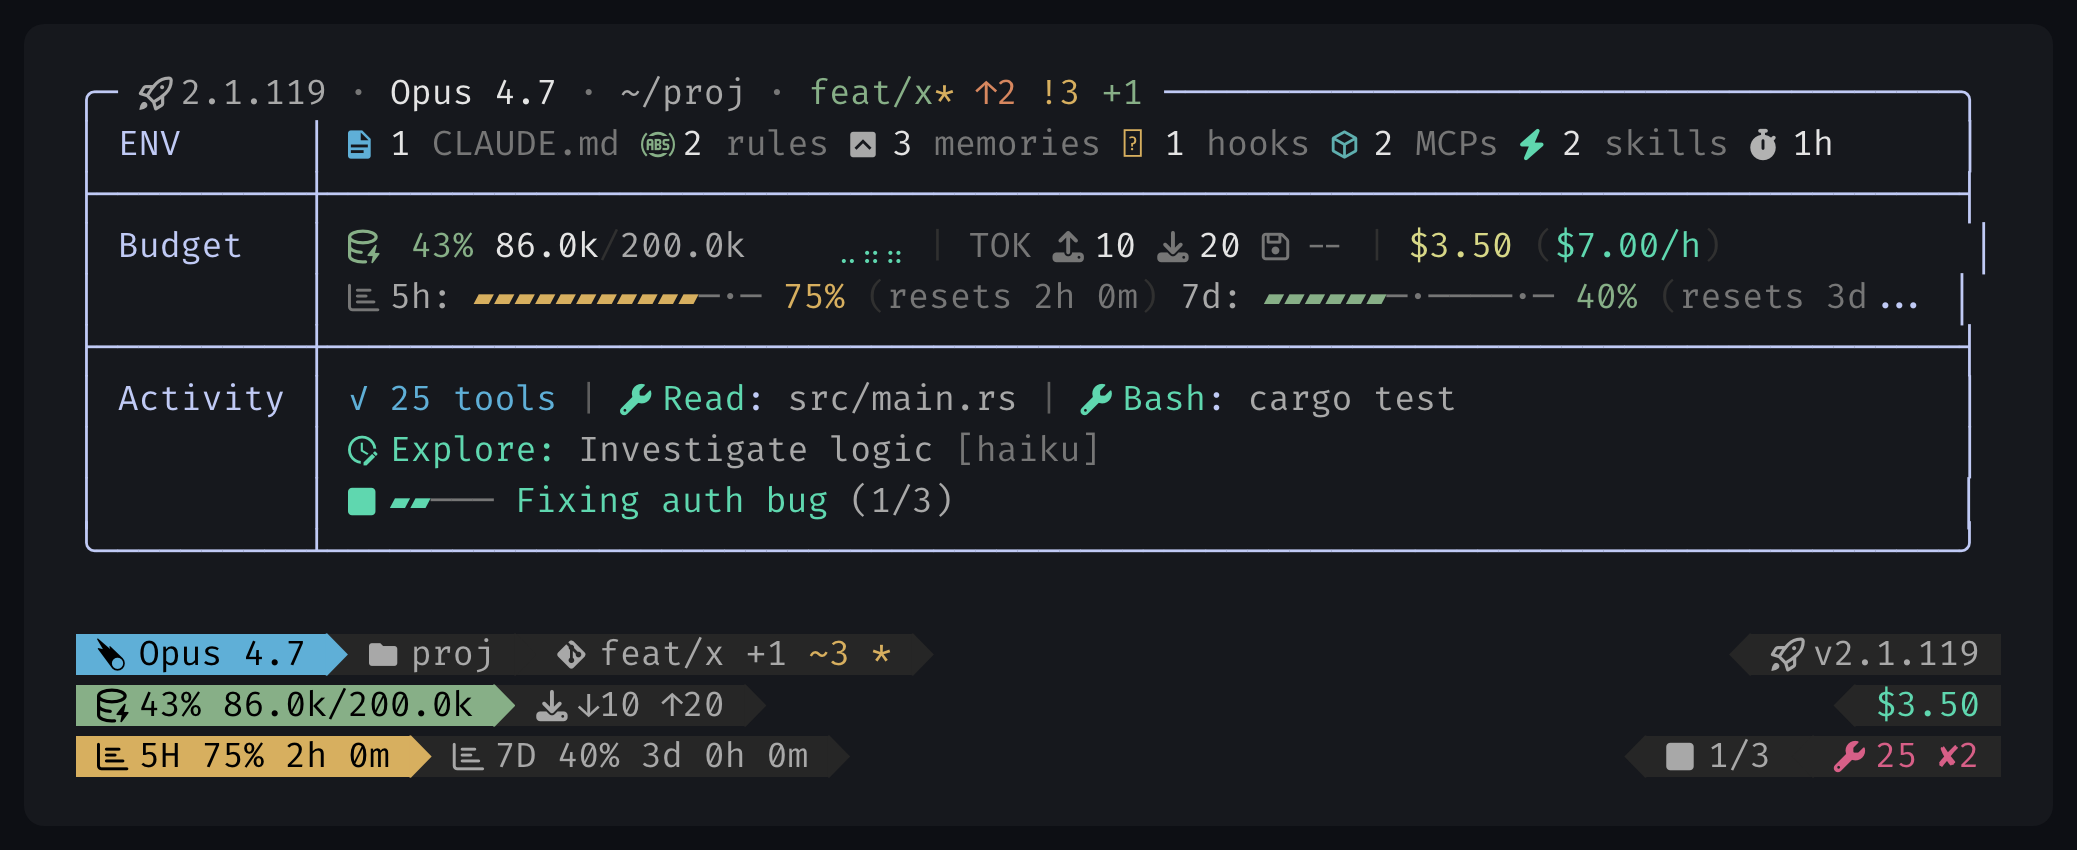
Task: Click the checkmark before 25 tools
Action: coord(358,400)
